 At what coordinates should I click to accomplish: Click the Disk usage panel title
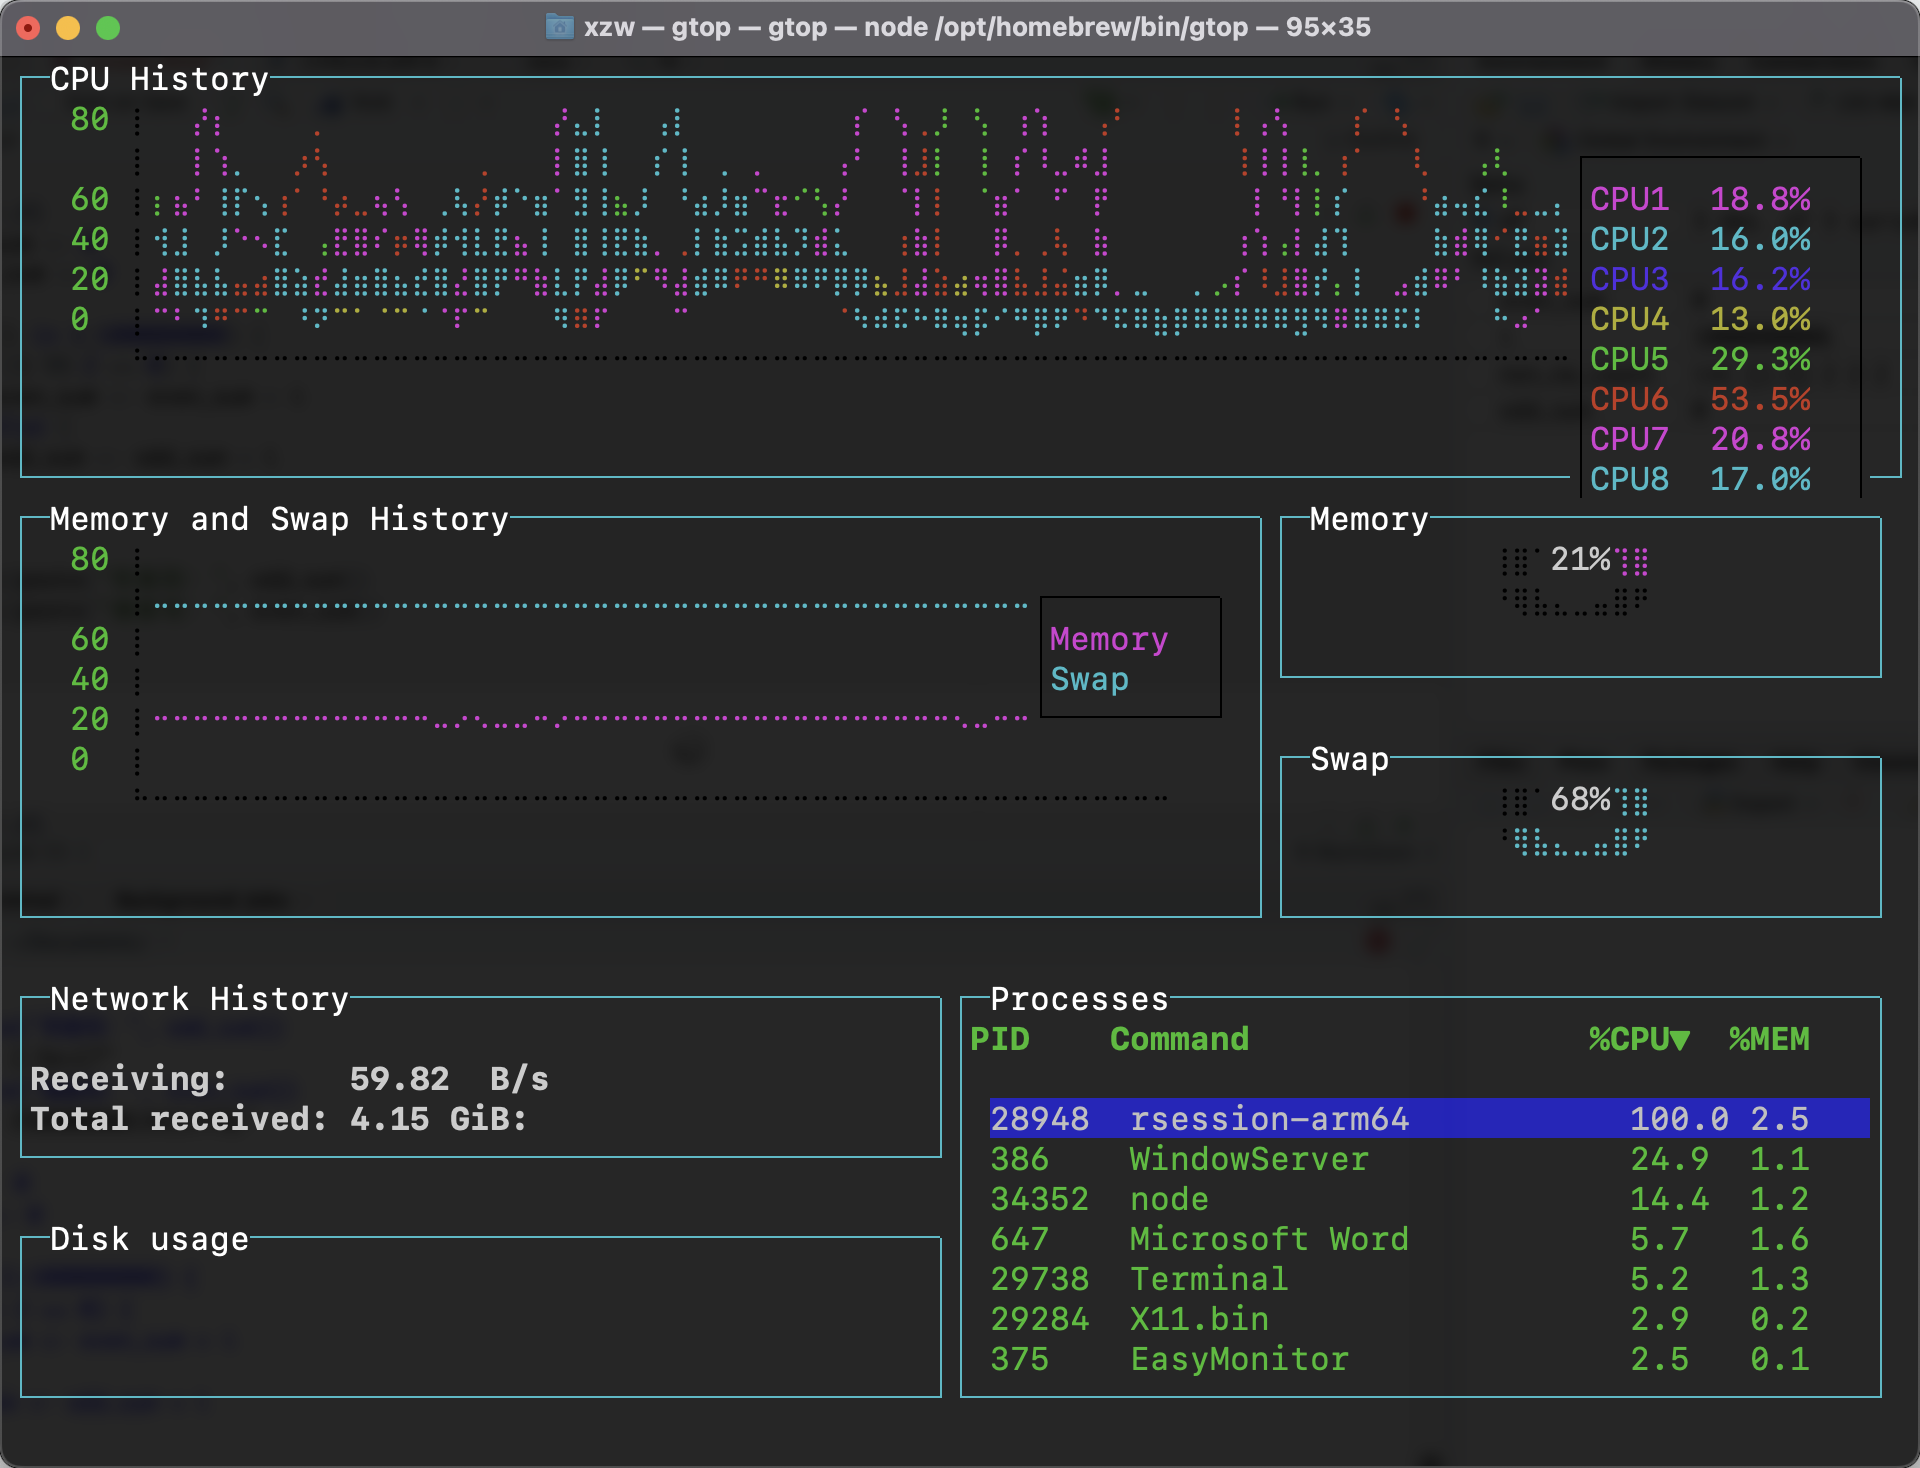coord(149,1239)
